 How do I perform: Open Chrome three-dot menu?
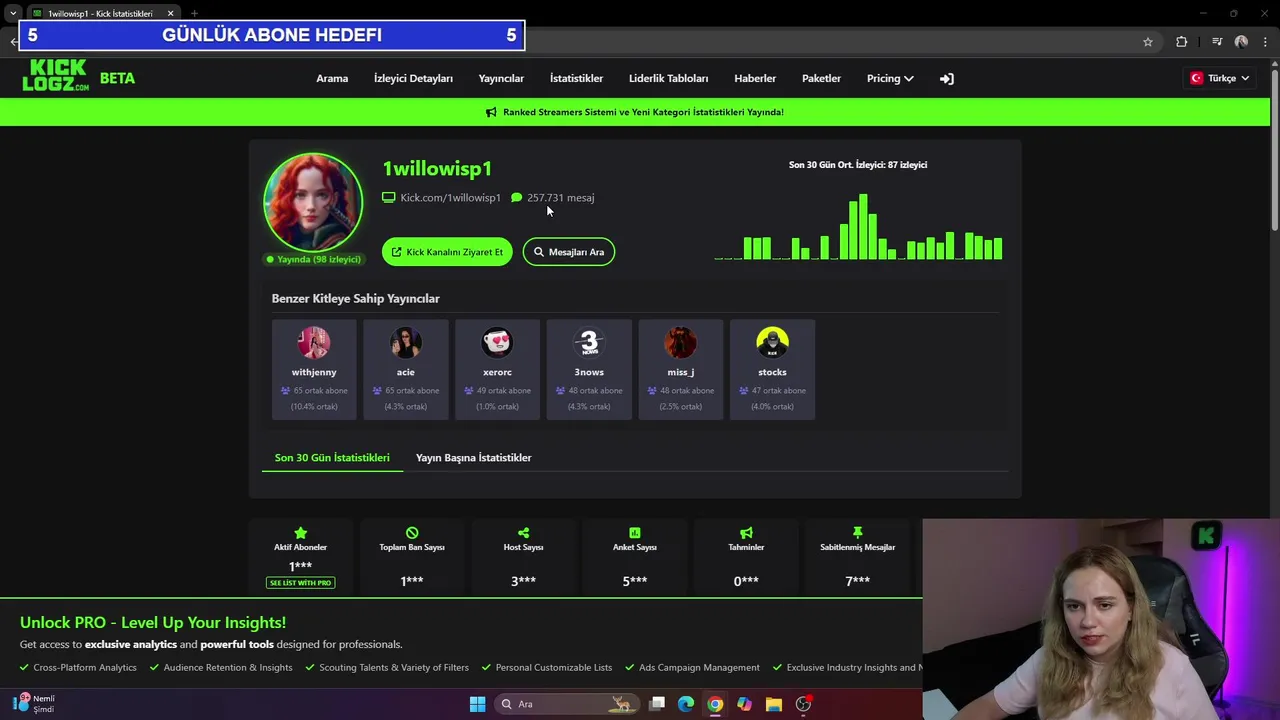[x=1266, y=42]
